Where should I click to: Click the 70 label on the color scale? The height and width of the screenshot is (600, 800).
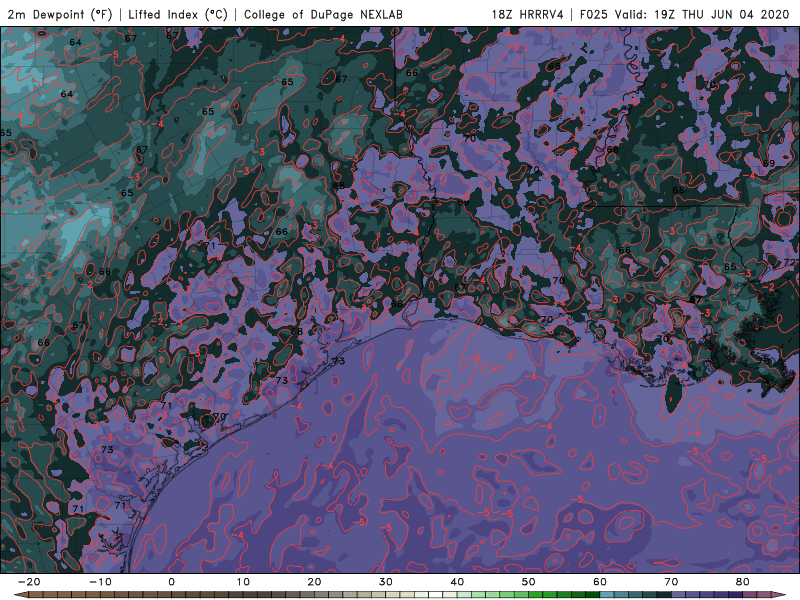(x=671, y=582)
